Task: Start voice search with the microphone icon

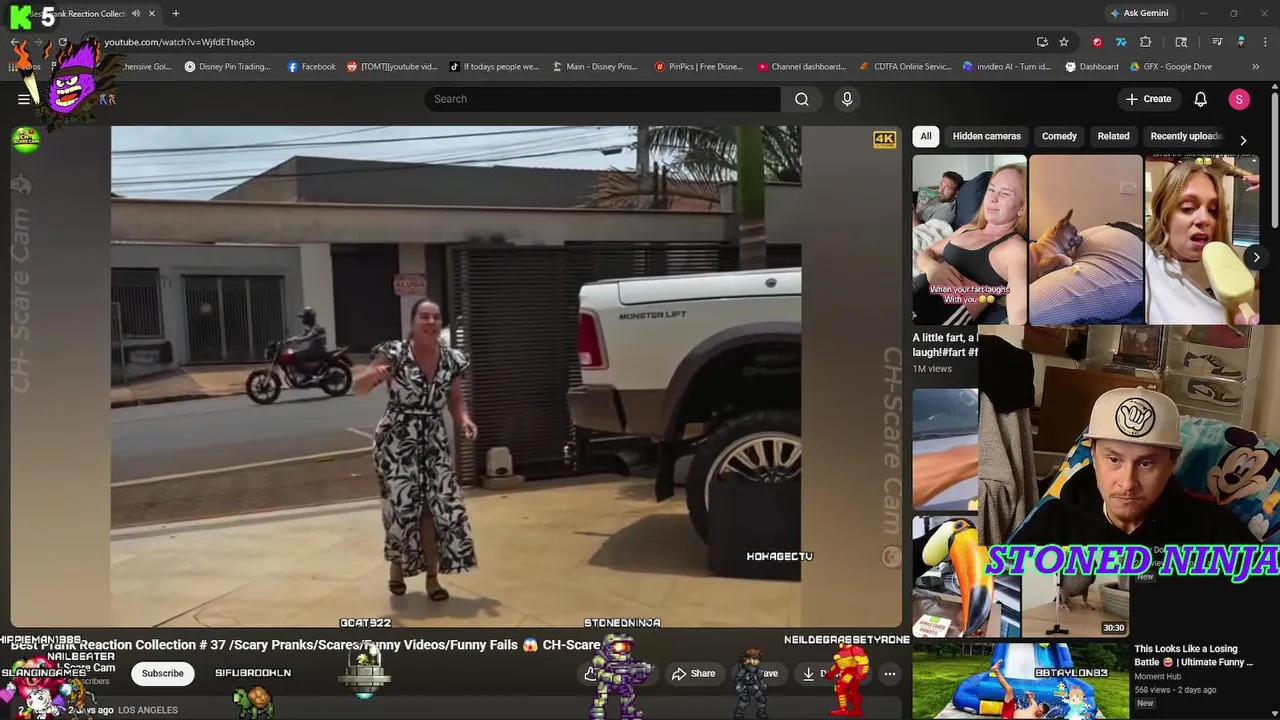Action: click(x=847, y=99)
